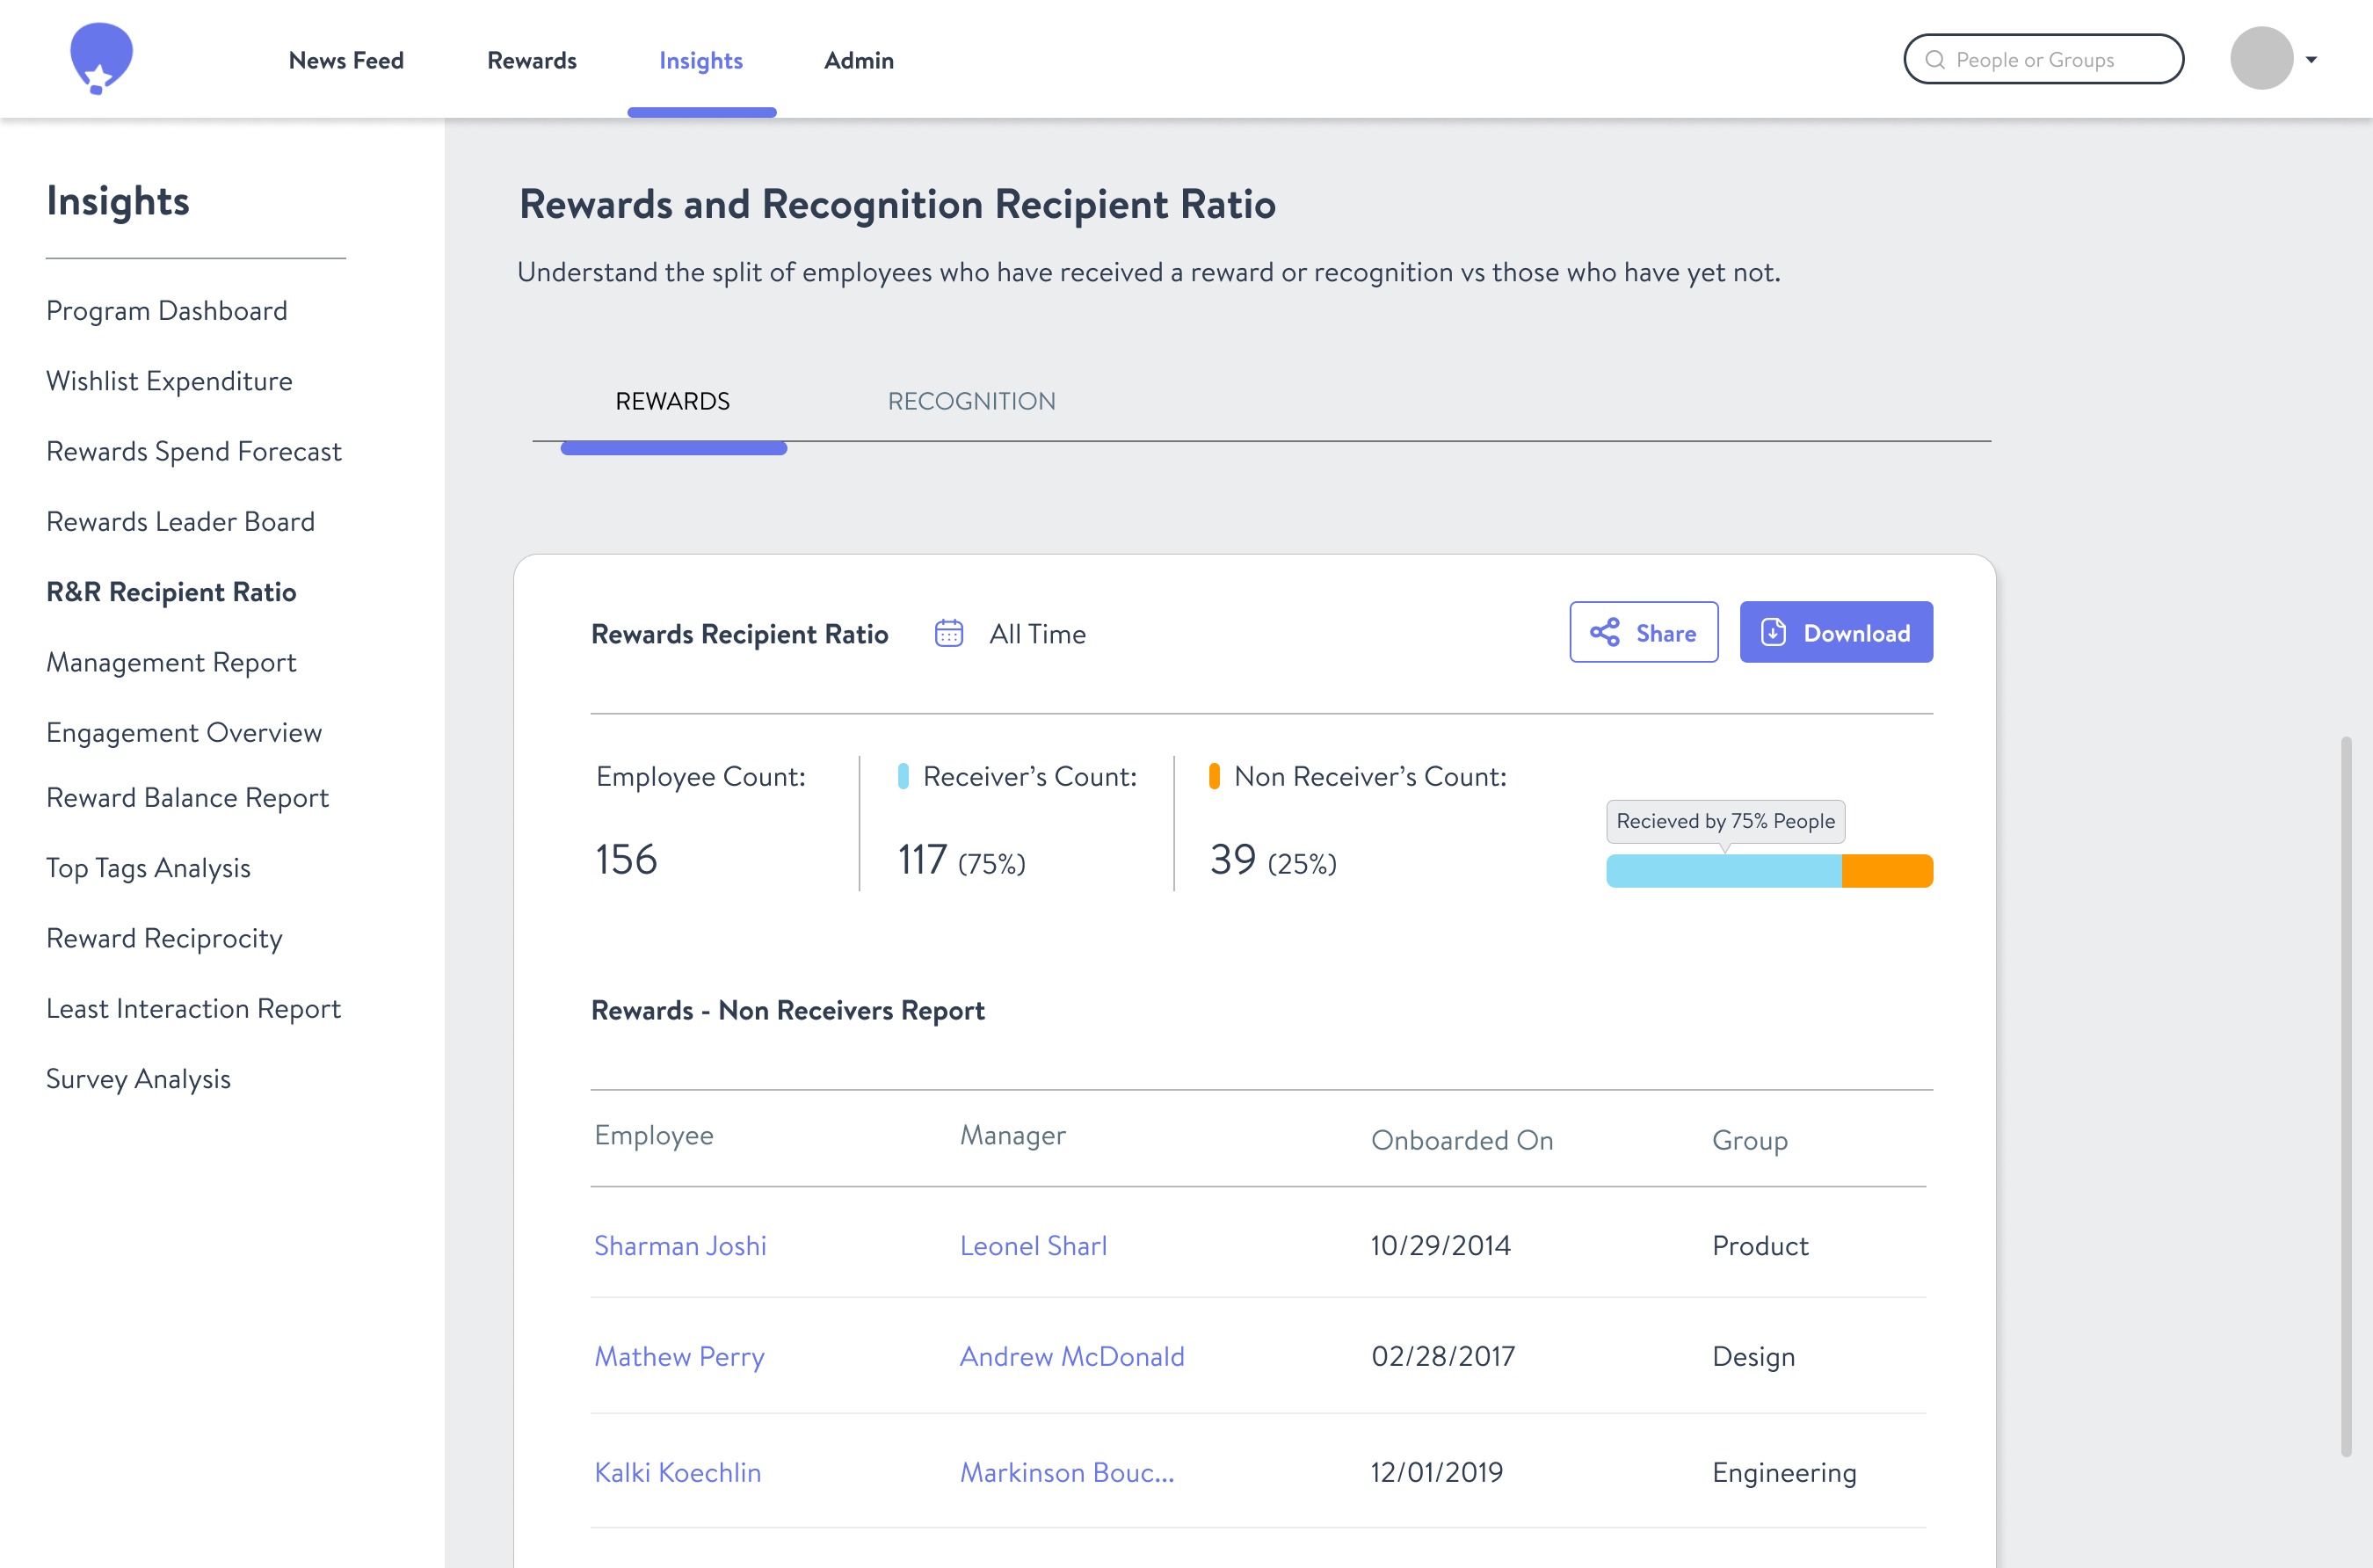Select the REWARDS tab
This screenshot has height=1568, width=2373.
[x=672, y=401]
